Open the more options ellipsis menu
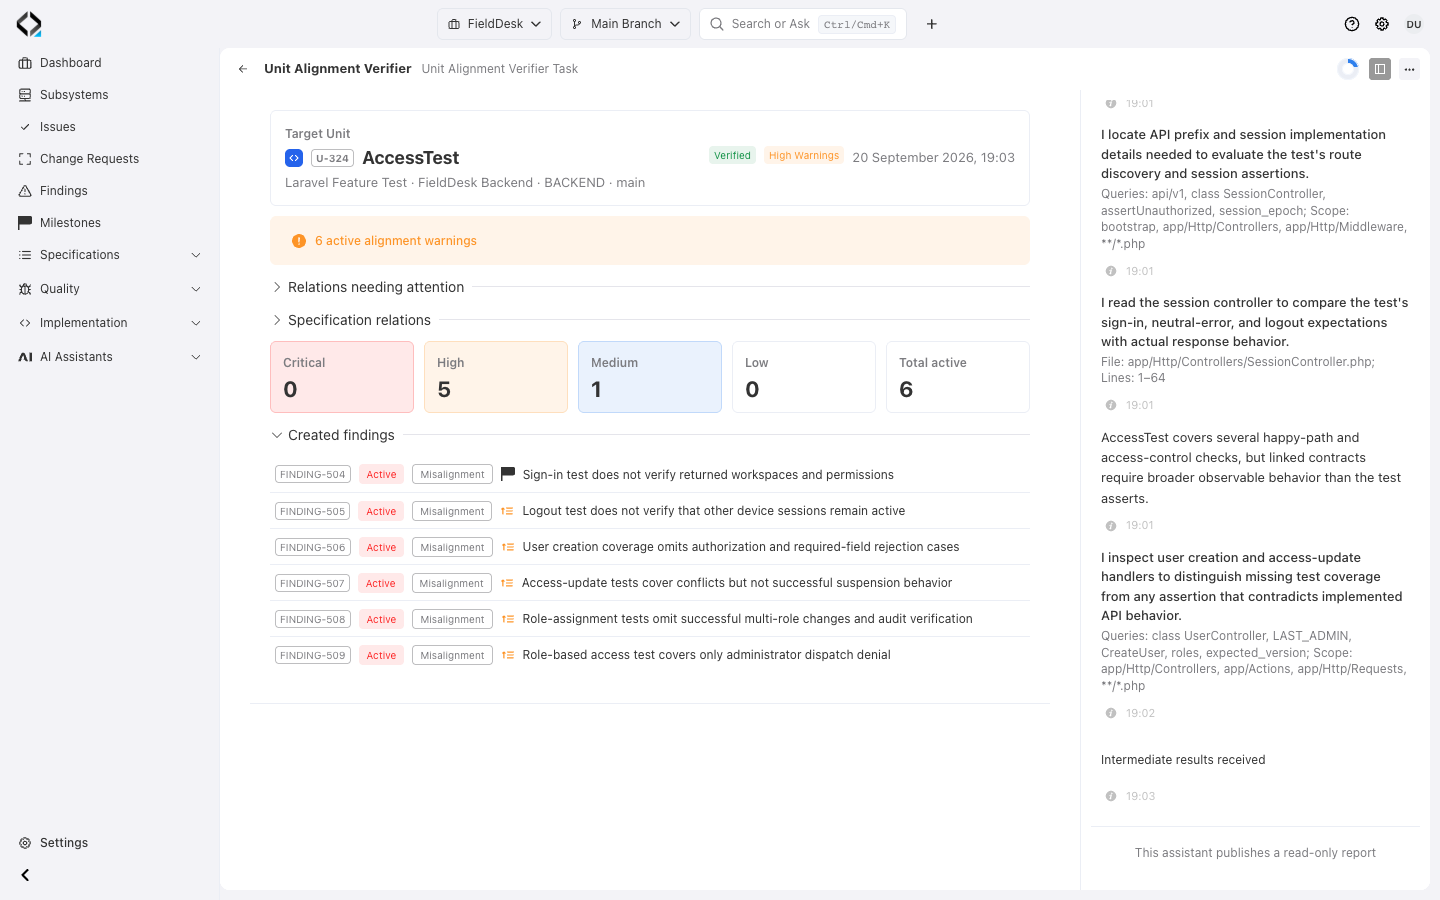Screen dimensions: 1440x900 [x=1409, y=69]
